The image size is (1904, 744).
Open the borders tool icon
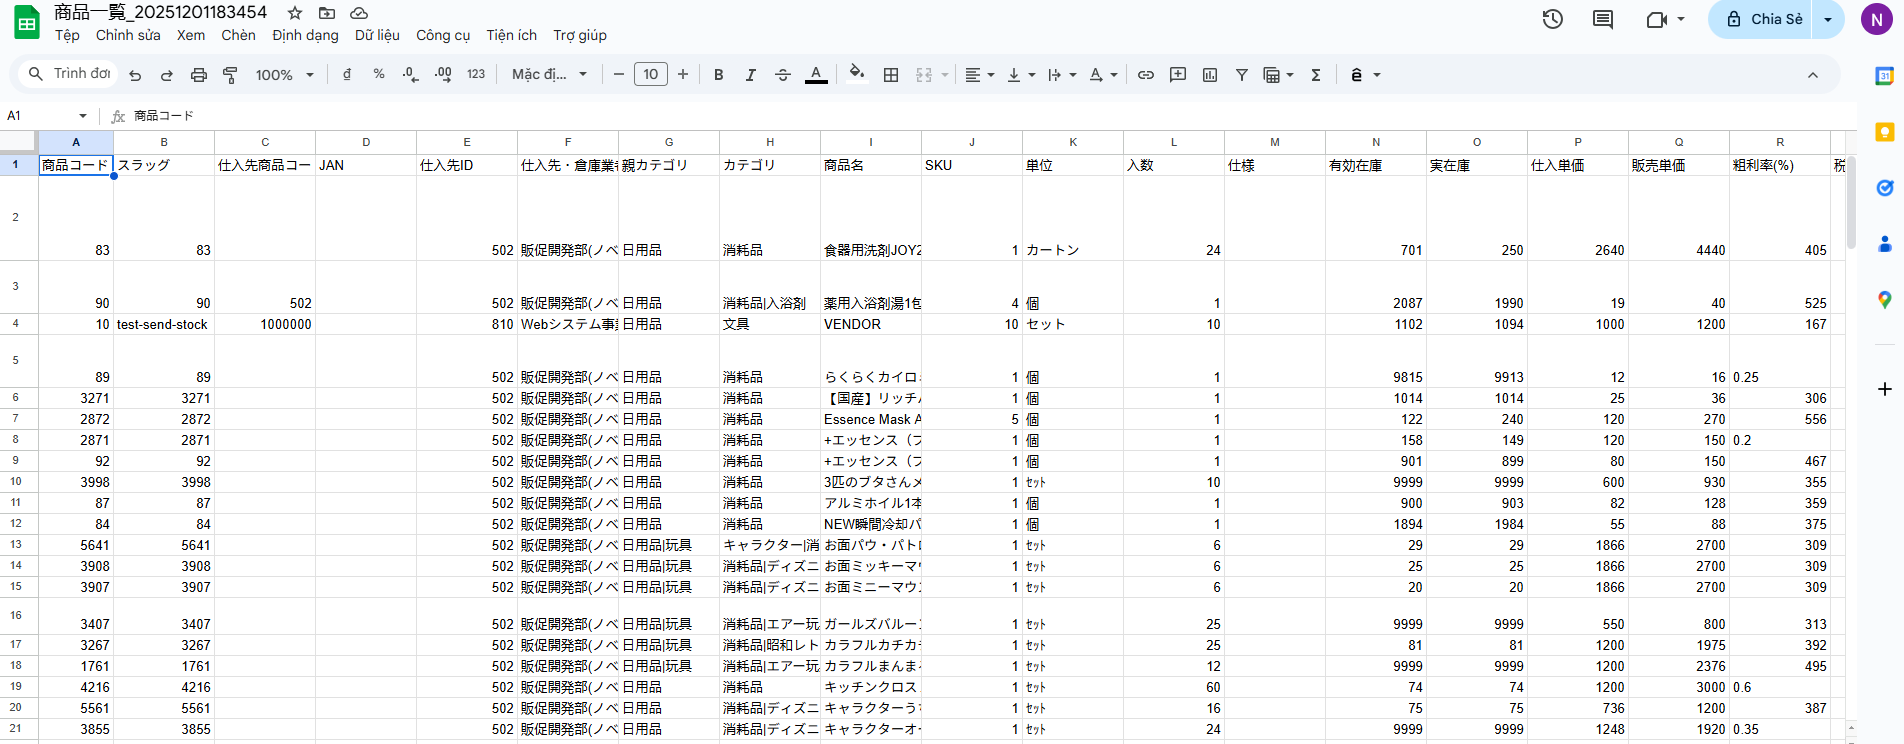pyautogui.click(x=890, y=75)
